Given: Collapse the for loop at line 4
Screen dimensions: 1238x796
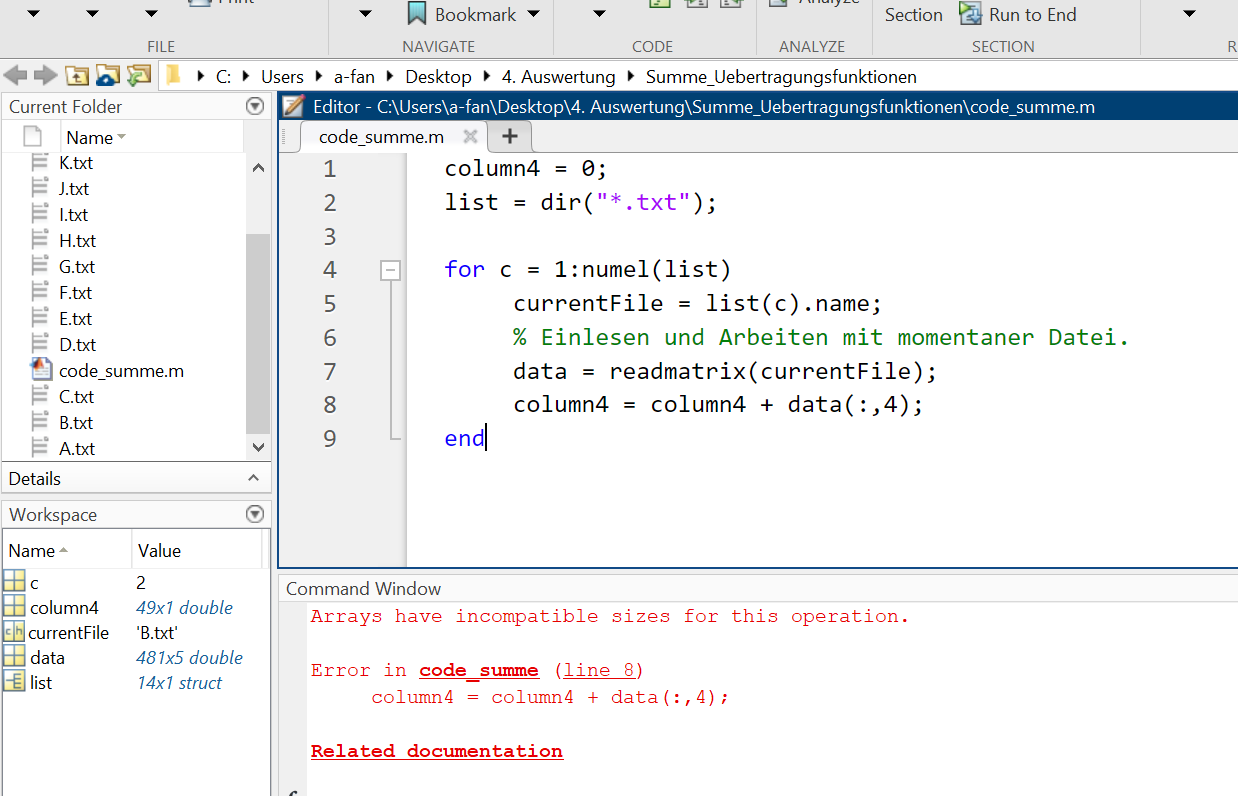Looking at the screenshot, I should click(390, 270).
